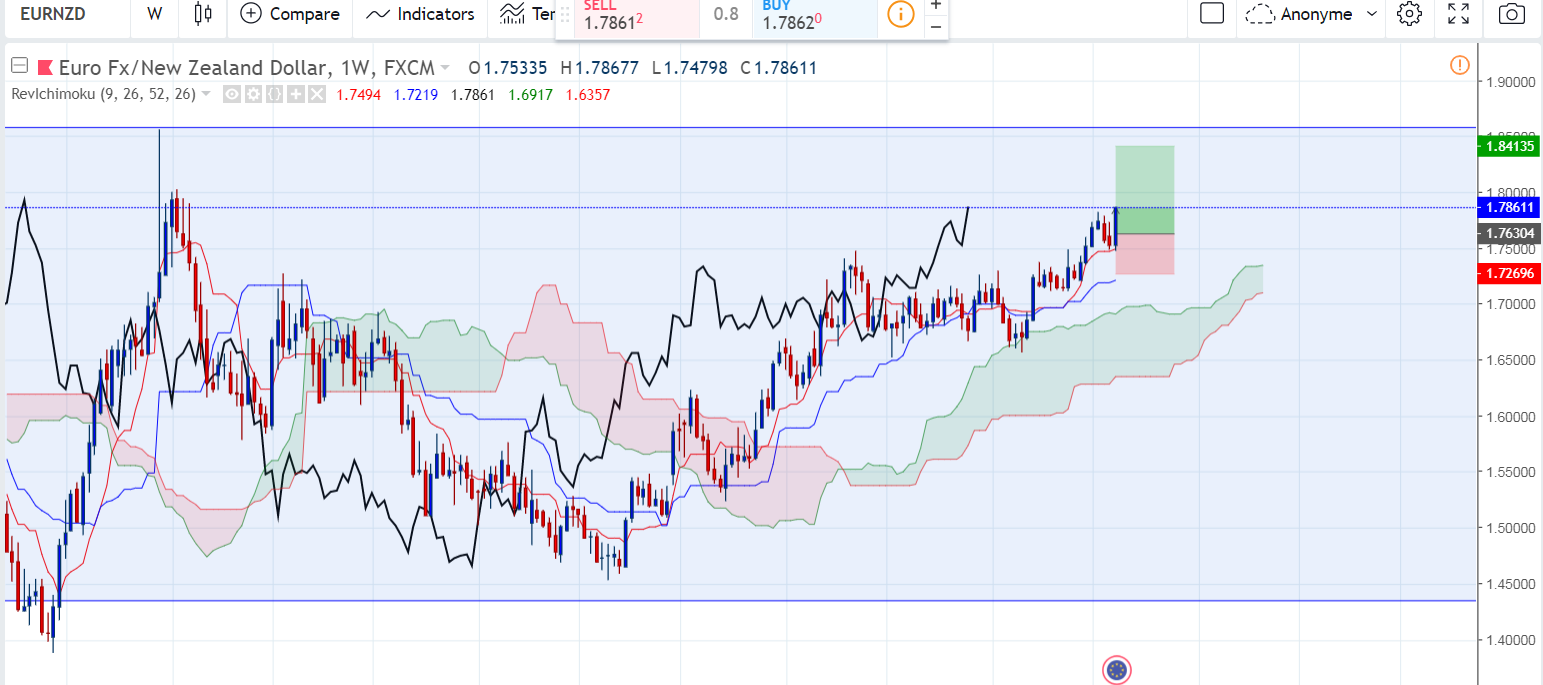Click the 1.90000 price scale label
The height and width of the screenshot is (685, 1543).
coord(1511,81)
